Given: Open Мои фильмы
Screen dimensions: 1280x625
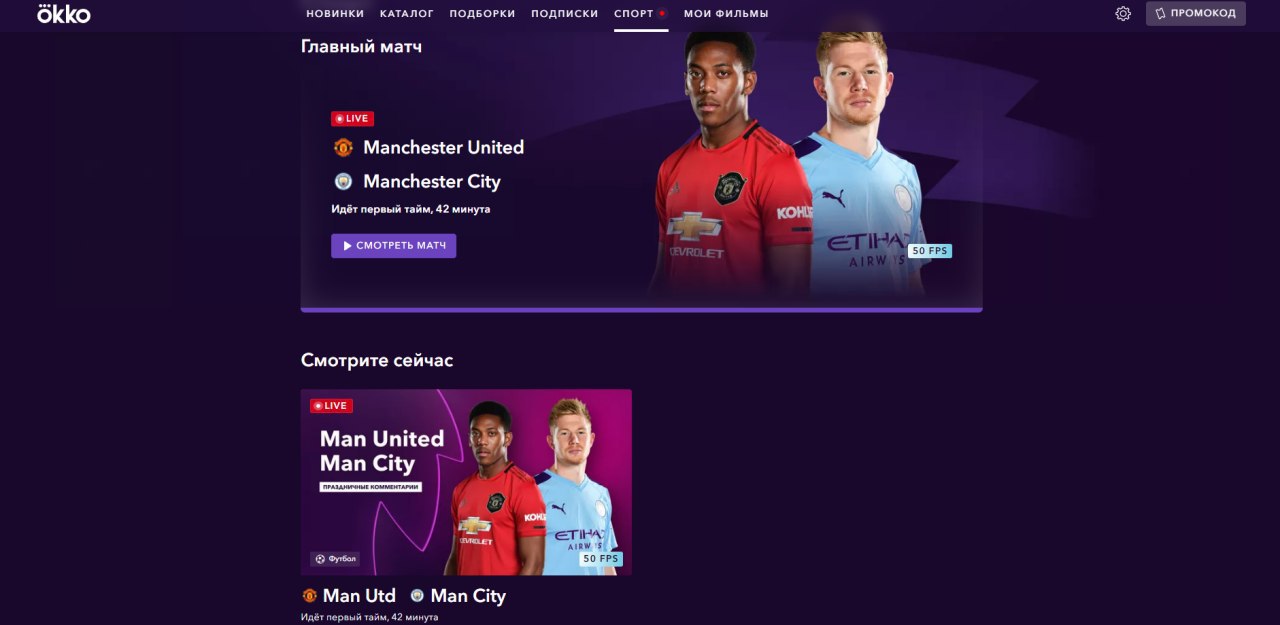Looking at the screenshot, I should 726,14.
